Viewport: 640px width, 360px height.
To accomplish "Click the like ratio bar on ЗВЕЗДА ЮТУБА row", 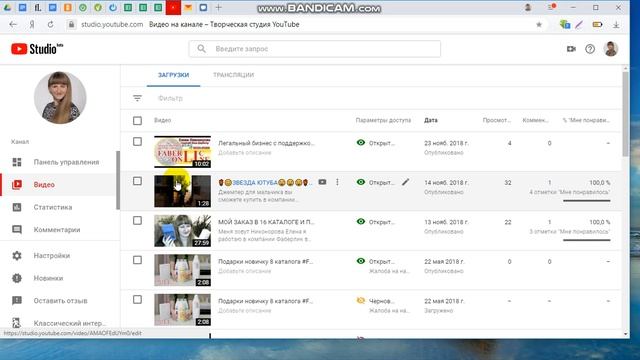I will tap(587, 201).
